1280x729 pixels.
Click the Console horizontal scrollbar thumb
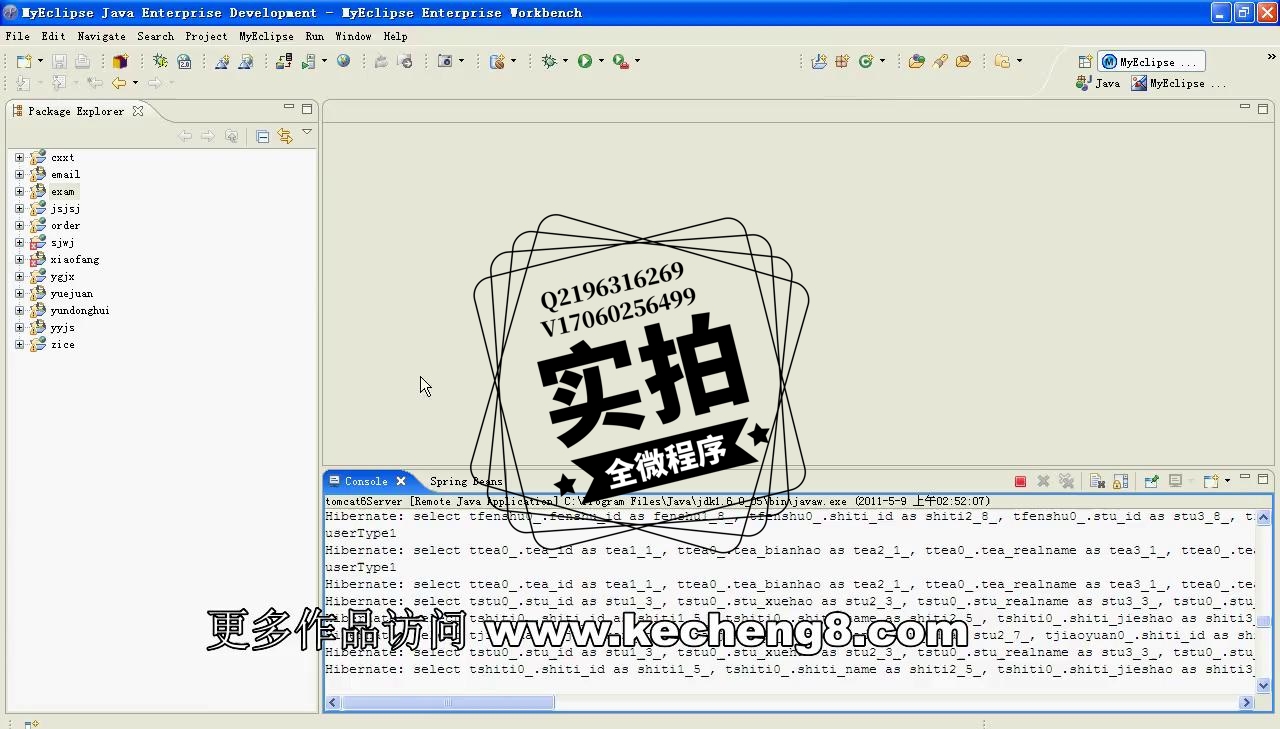click(x=448, y=702)
